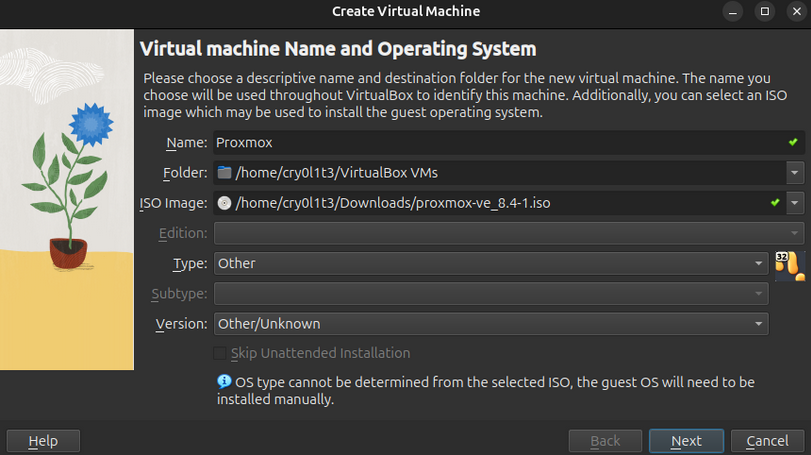Click the 32-bit OS type icon

tap(789, 265)
